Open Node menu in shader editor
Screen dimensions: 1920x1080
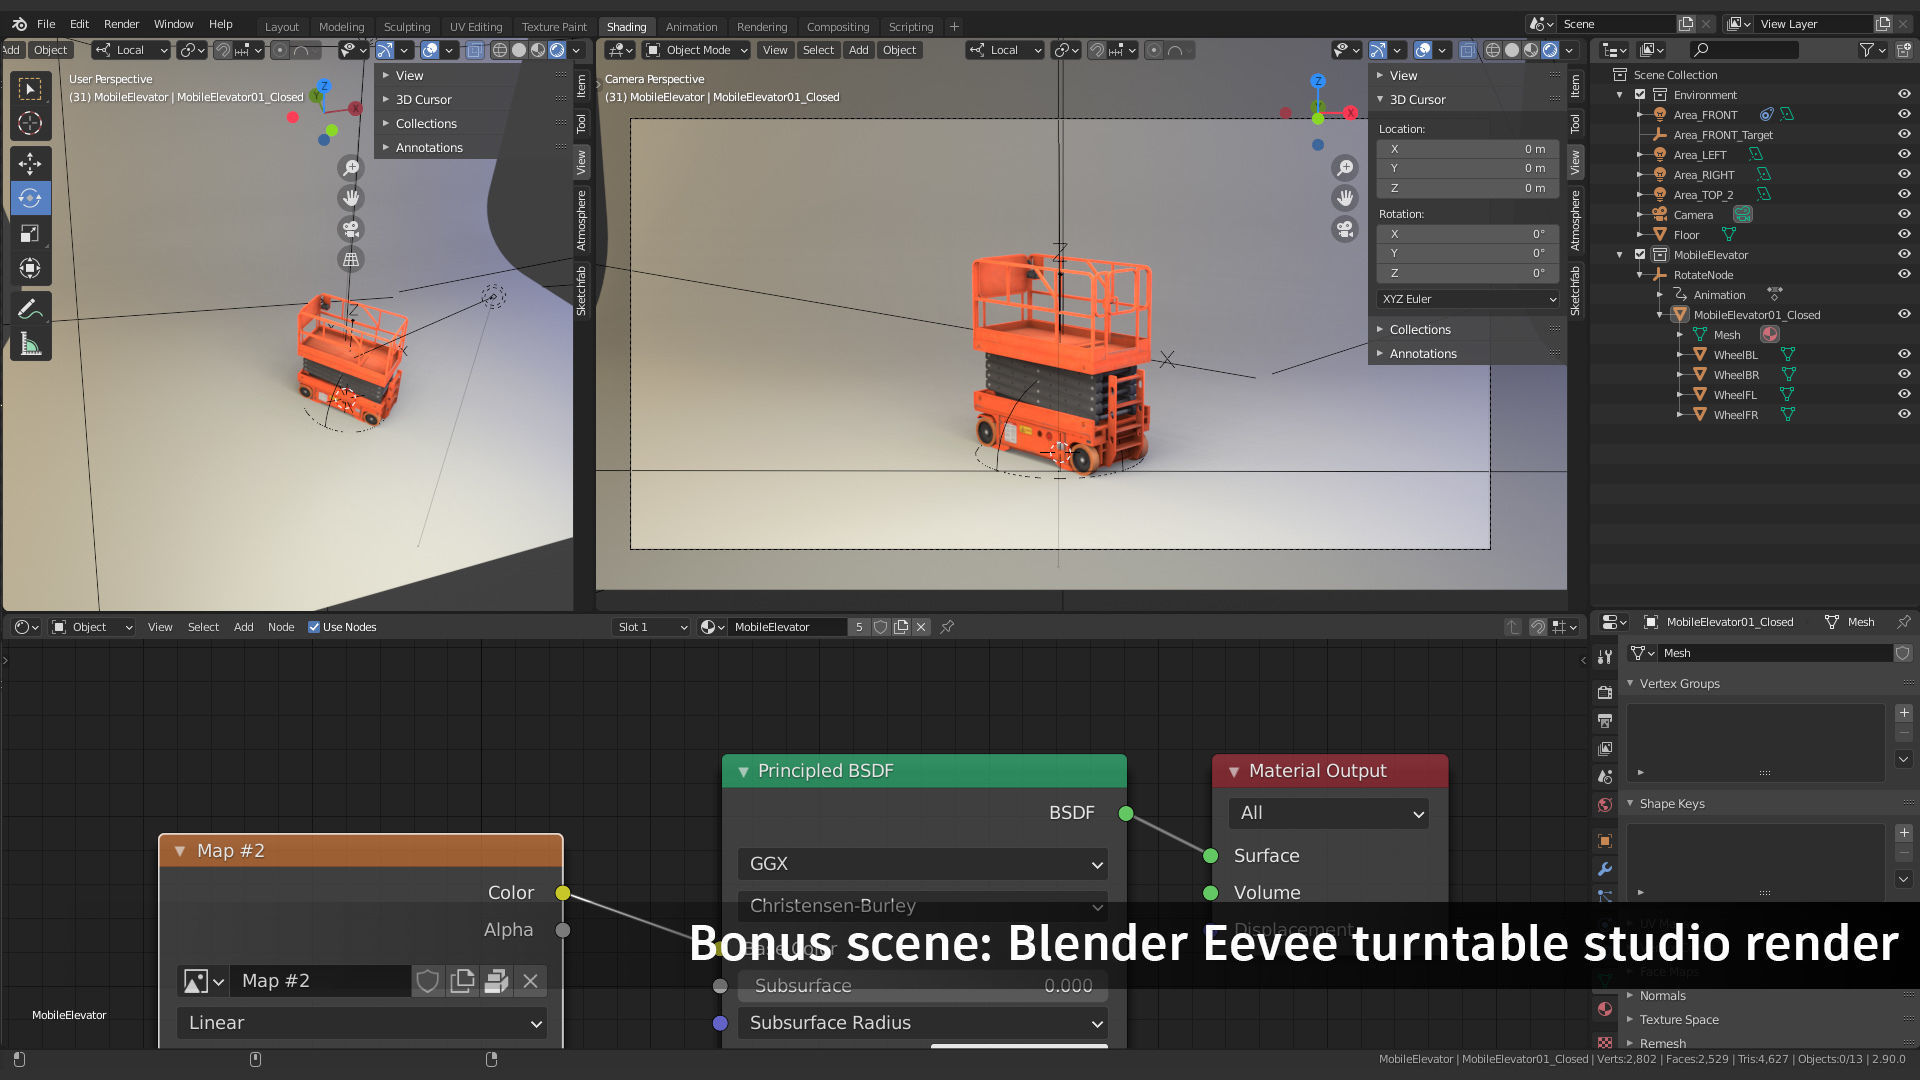point(280,627)
